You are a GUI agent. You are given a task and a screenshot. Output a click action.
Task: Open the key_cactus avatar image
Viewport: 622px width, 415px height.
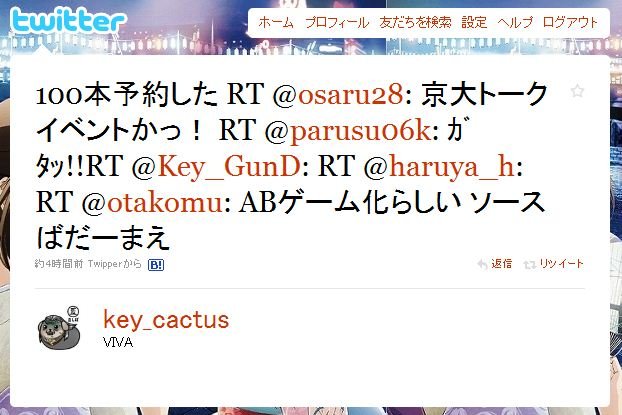[59, 328]
